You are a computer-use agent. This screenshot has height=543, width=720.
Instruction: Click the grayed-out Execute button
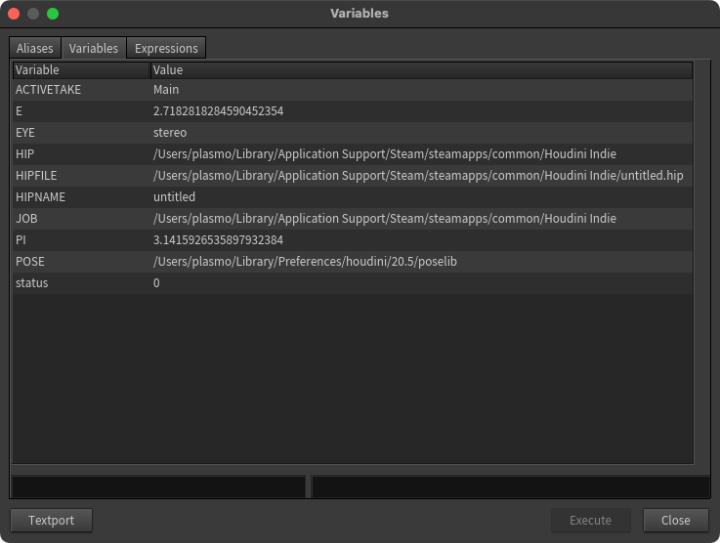[590, 520]
